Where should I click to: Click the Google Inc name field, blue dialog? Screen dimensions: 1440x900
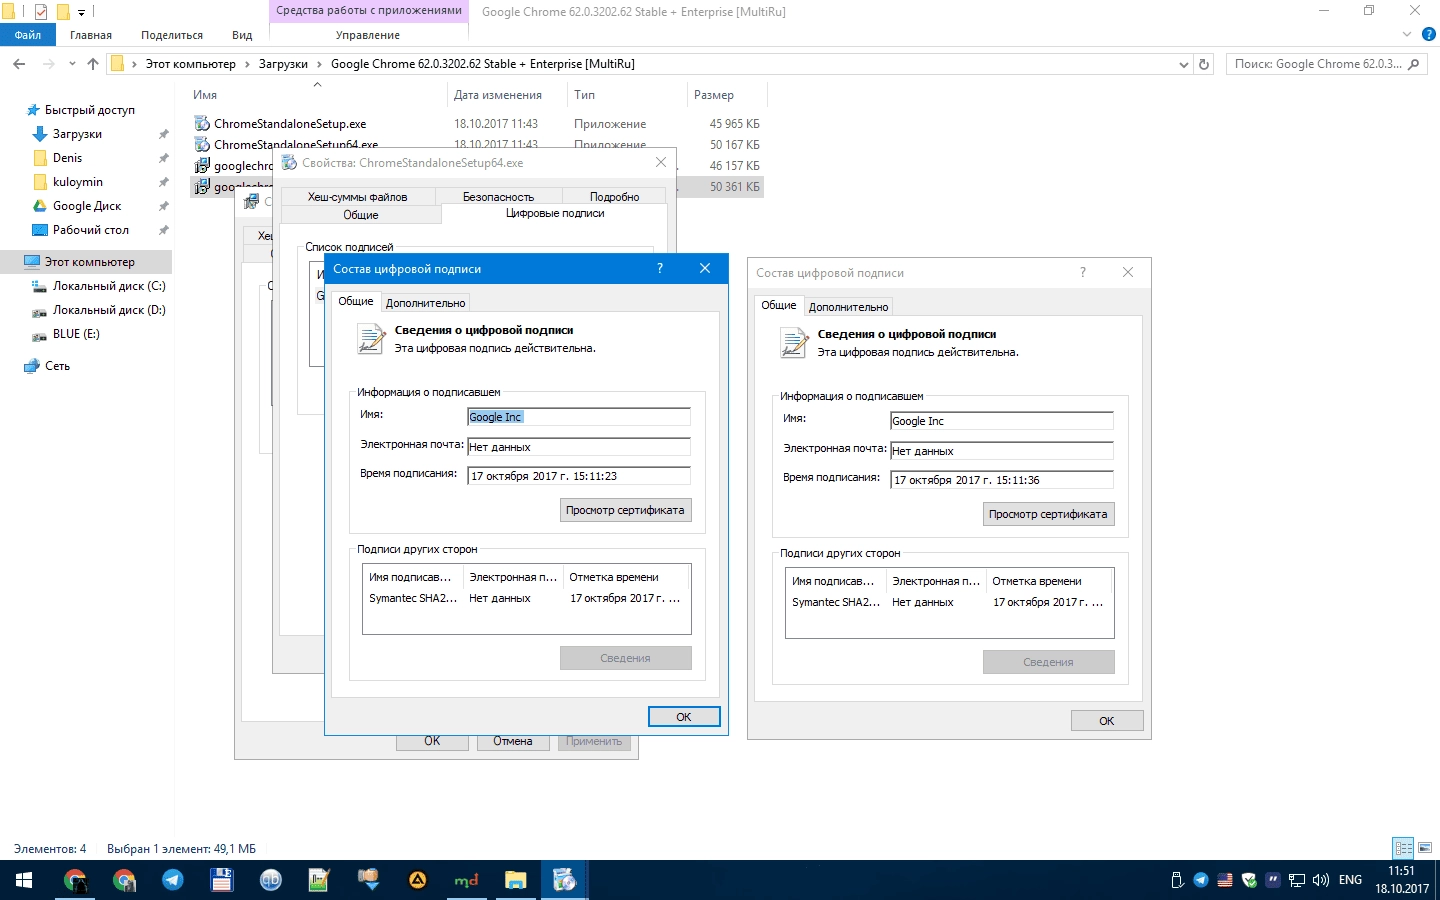coord(579,417)
